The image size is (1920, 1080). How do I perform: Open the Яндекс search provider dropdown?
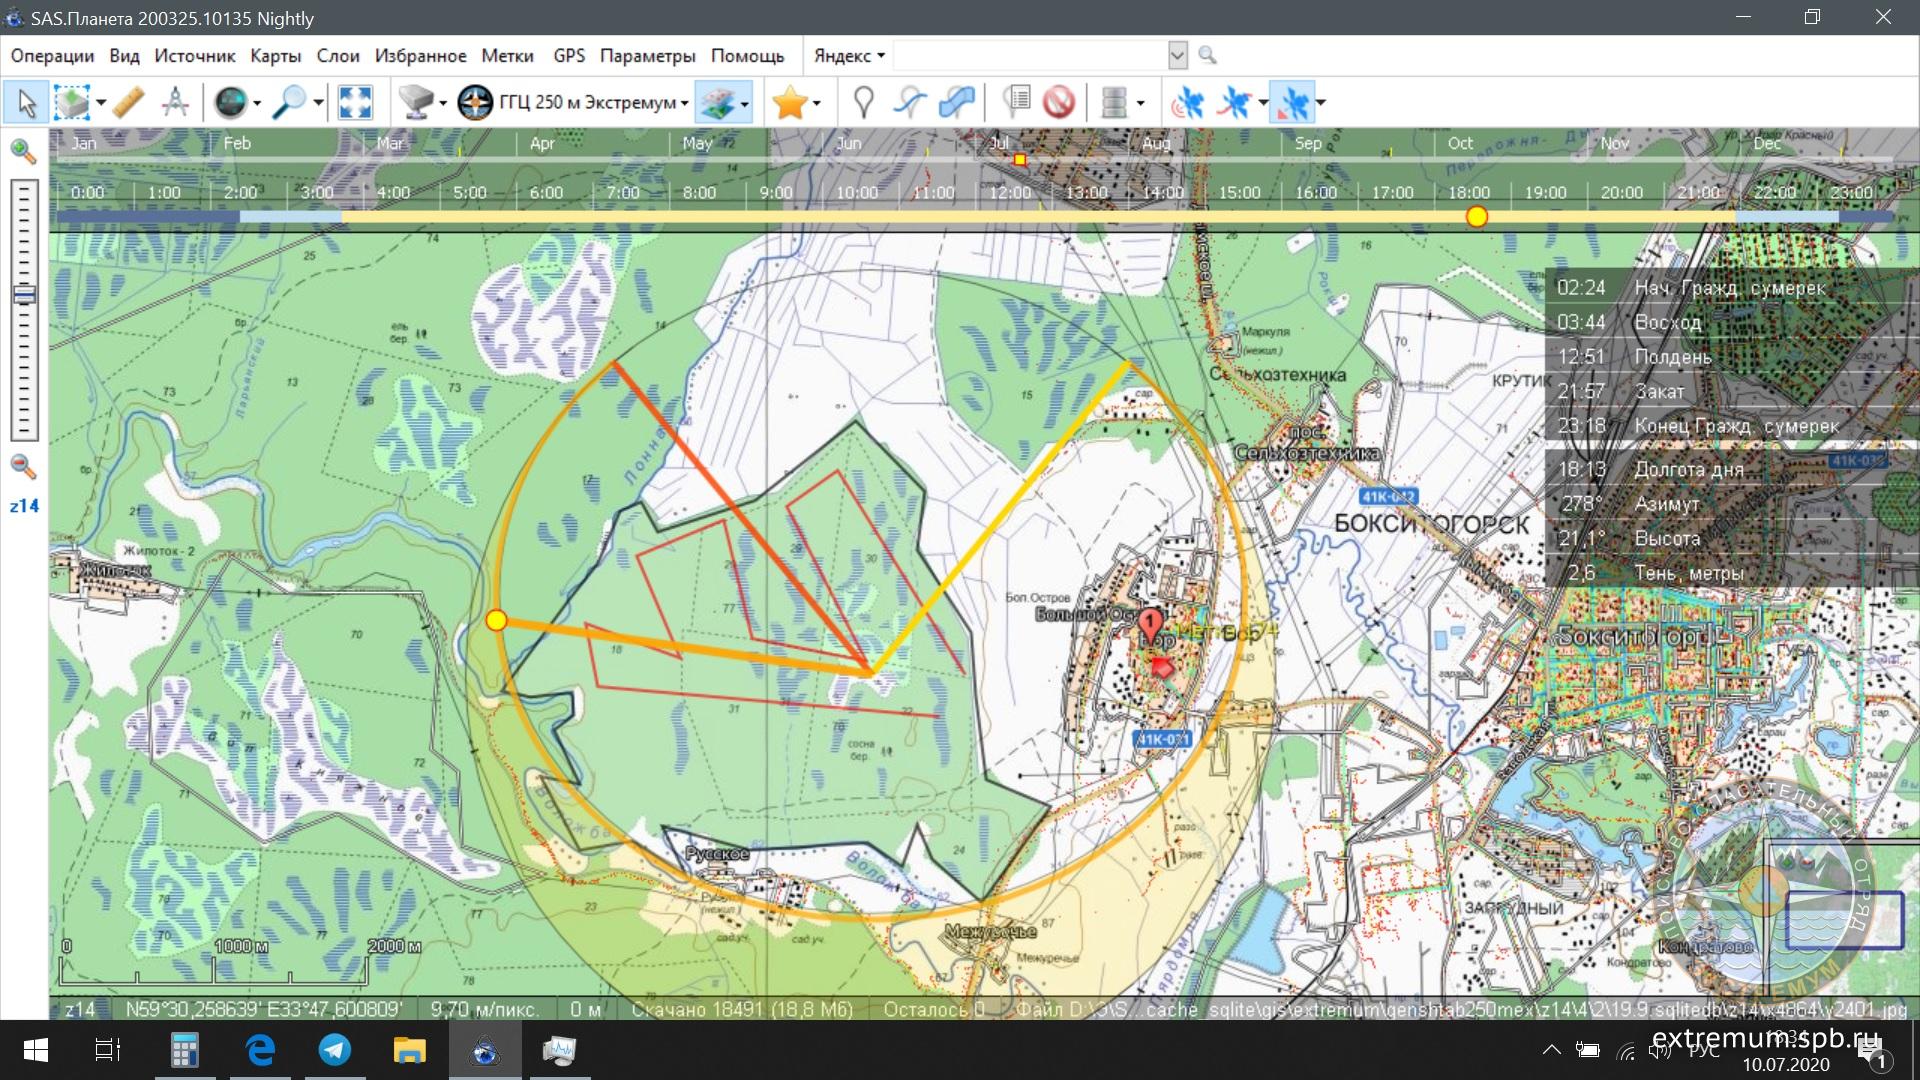point(849,56)
